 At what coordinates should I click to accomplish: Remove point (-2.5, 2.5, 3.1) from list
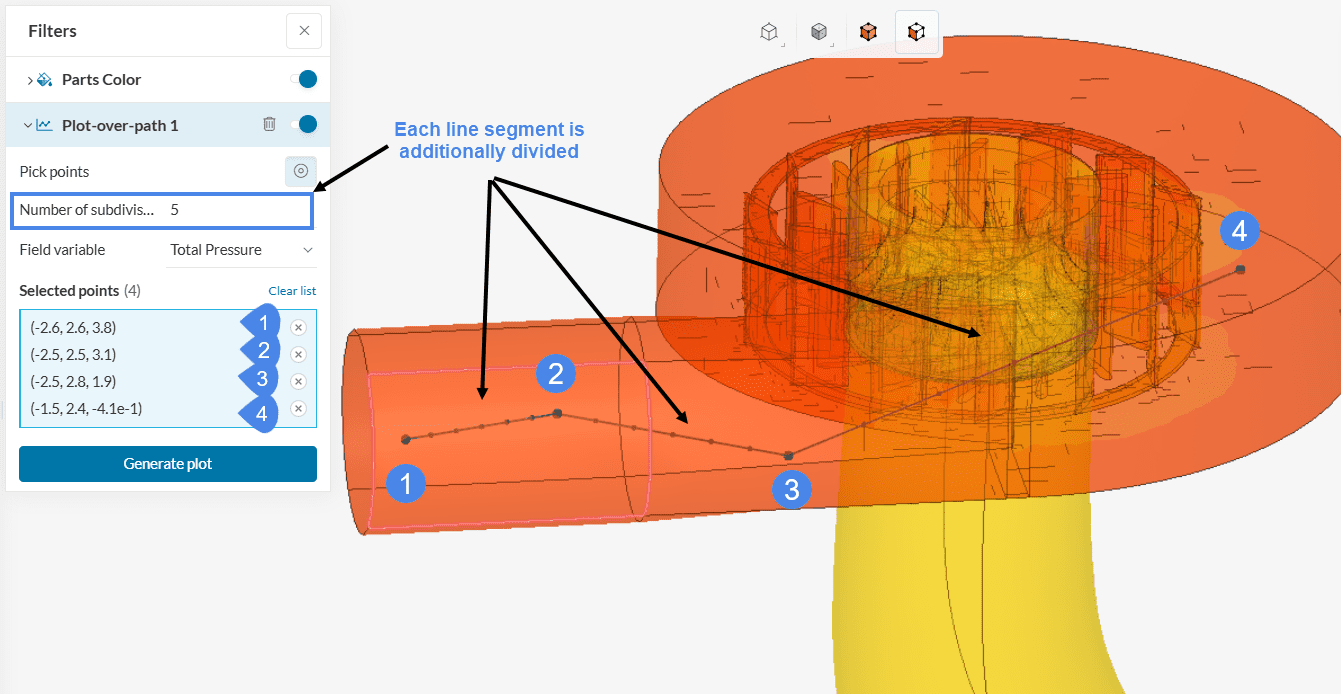click(x=298, y=354)
